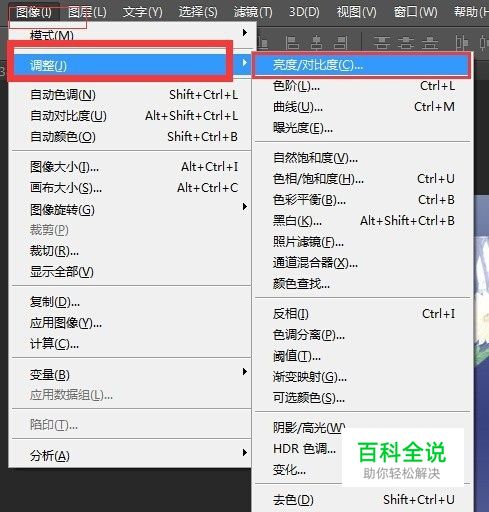Viewport: 489px width, 512px height.
Task: Open the 选择(S) menu
Action: point(198,12)
